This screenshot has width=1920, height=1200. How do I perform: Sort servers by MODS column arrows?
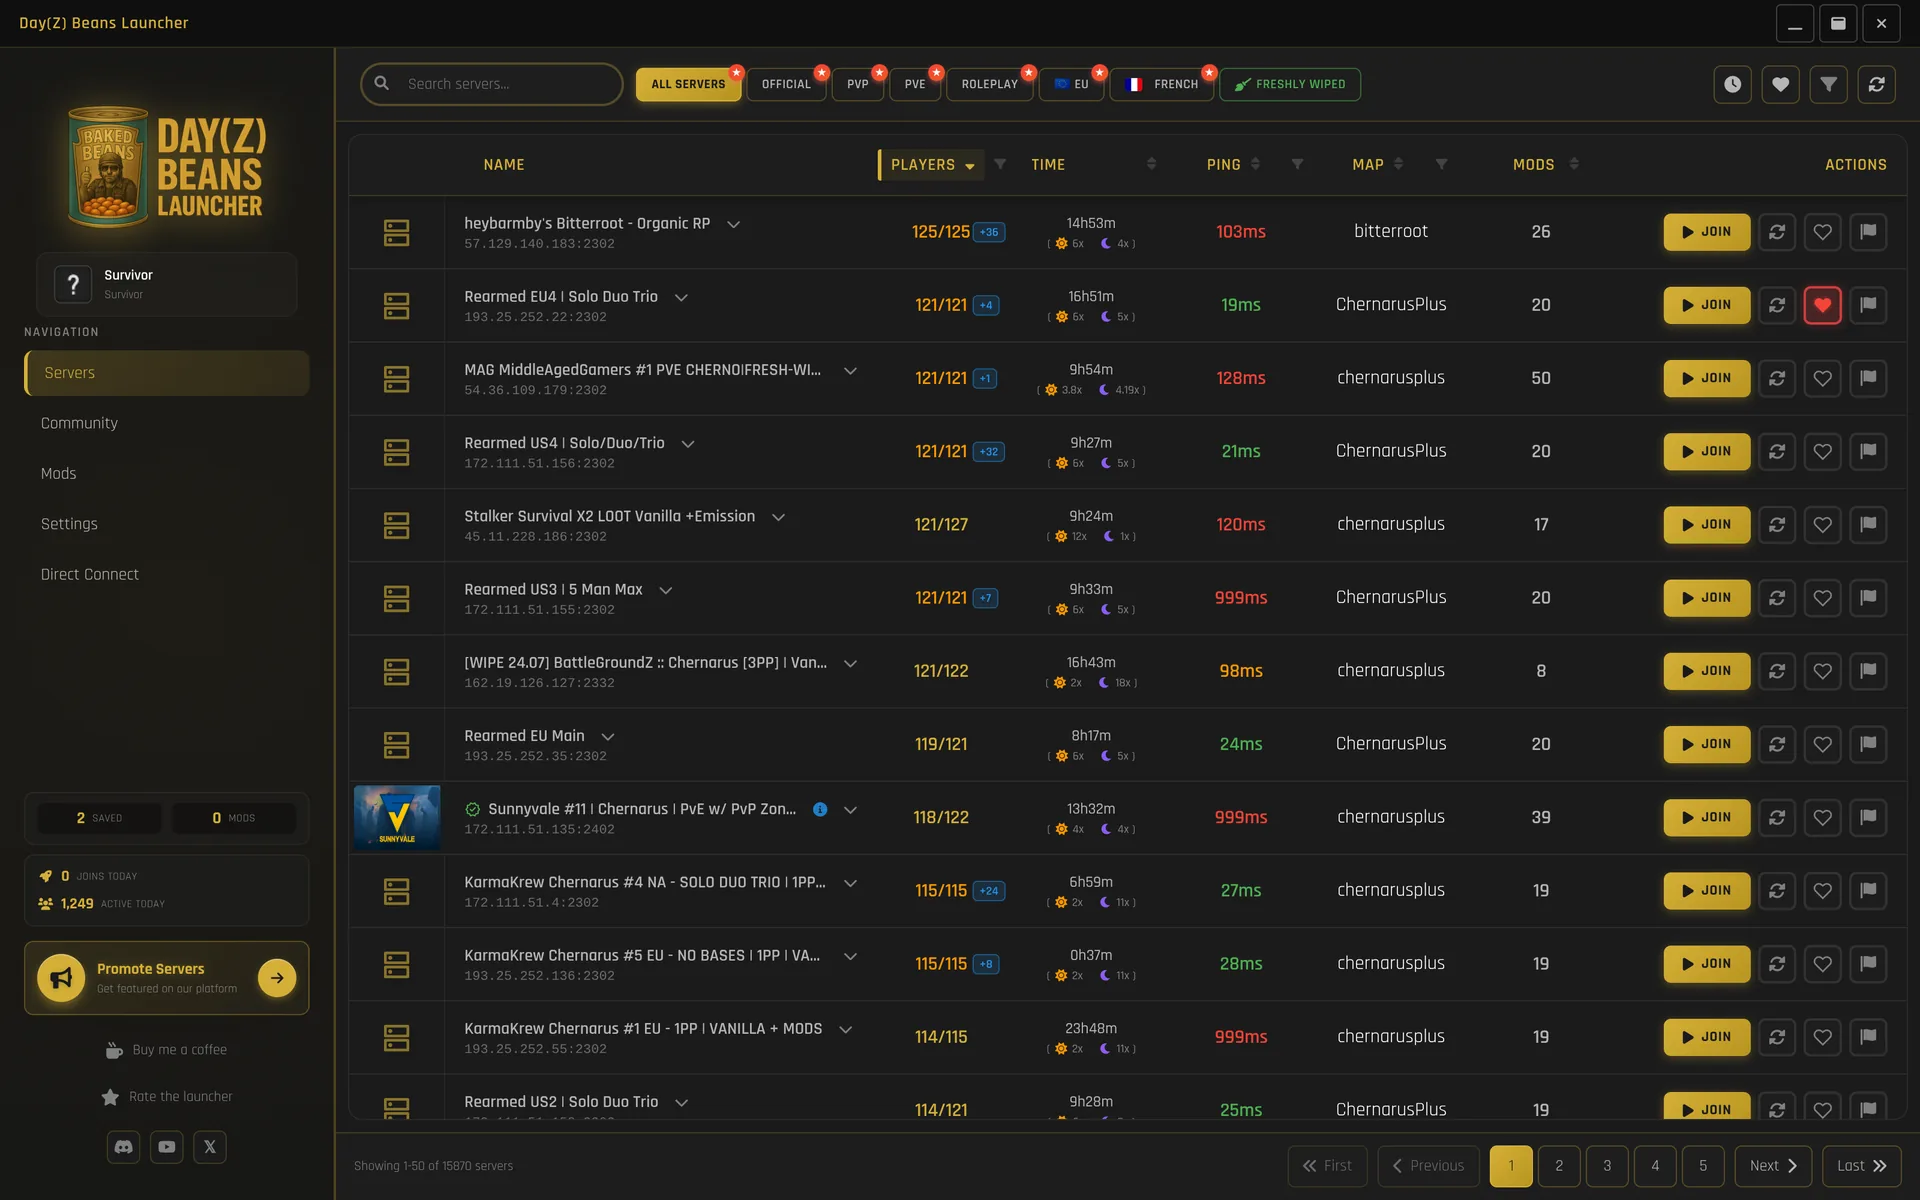[x=1574, y=164]
